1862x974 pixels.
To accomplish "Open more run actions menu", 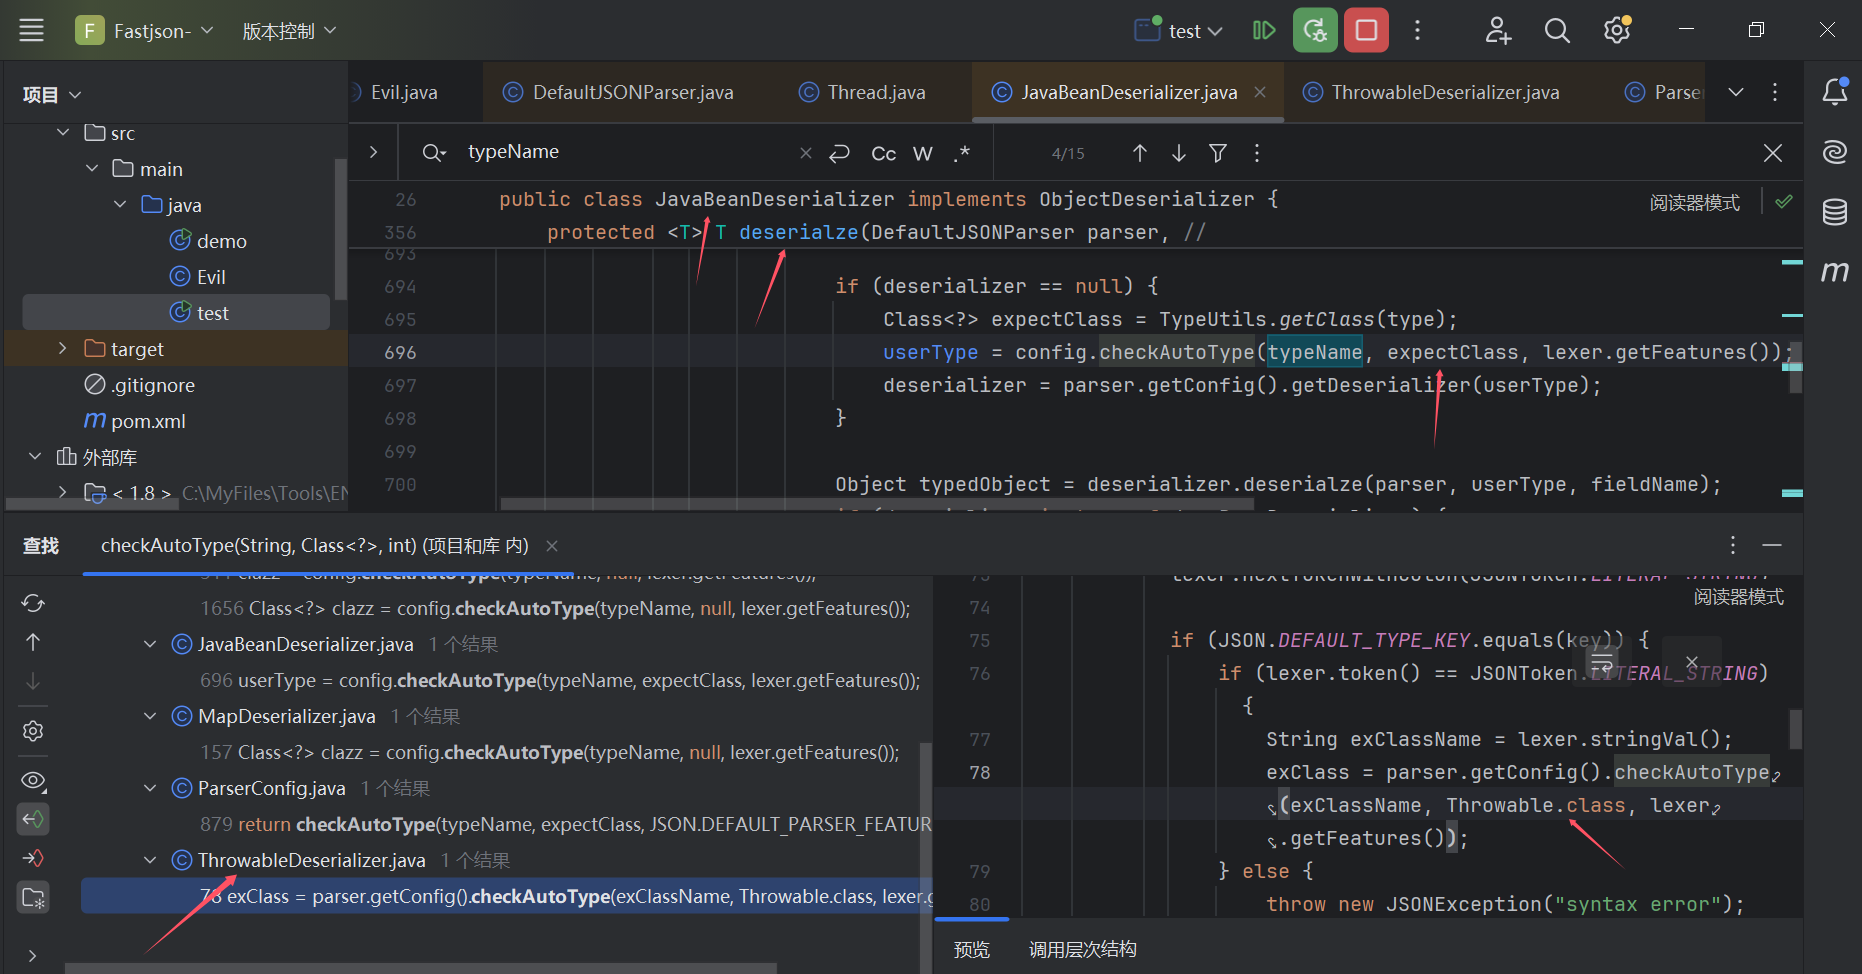I will point(1417,31).
